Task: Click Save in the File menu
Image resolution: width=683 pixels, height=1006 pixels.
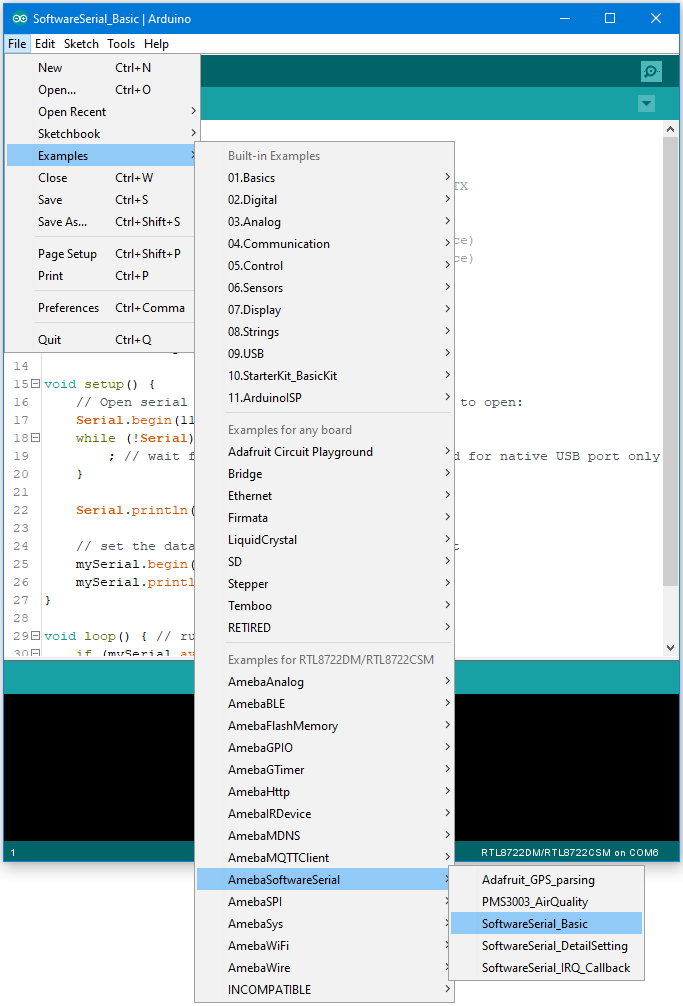Action: point(102,200)
